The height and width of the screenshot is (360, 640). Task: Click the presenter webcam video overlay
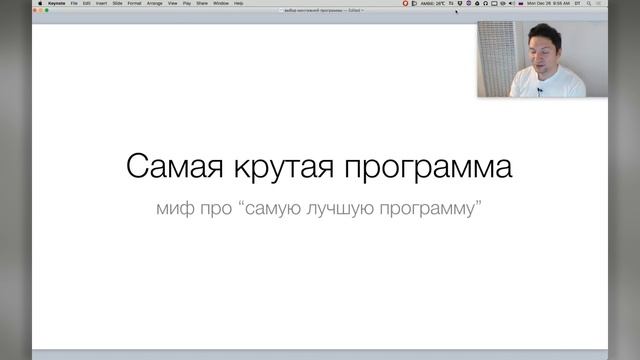(542, 59)
